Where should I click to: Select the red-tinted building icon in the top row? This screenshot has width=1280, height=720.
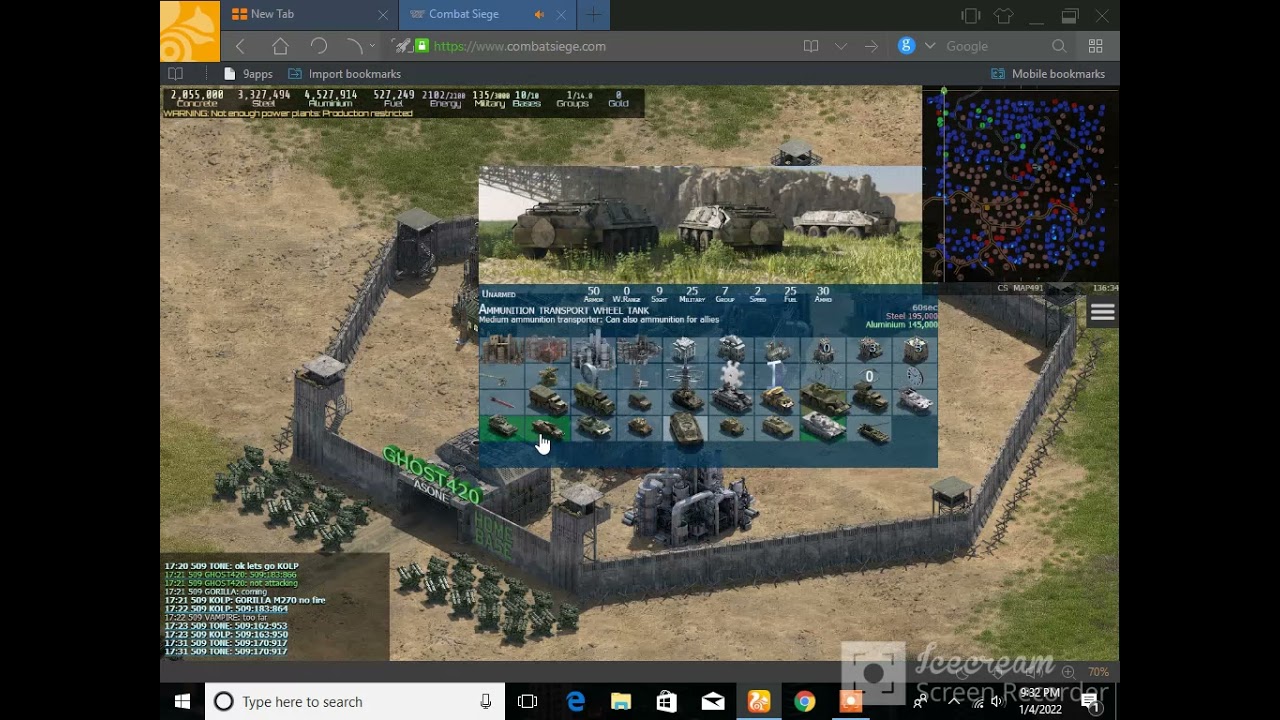pos(547,350)
